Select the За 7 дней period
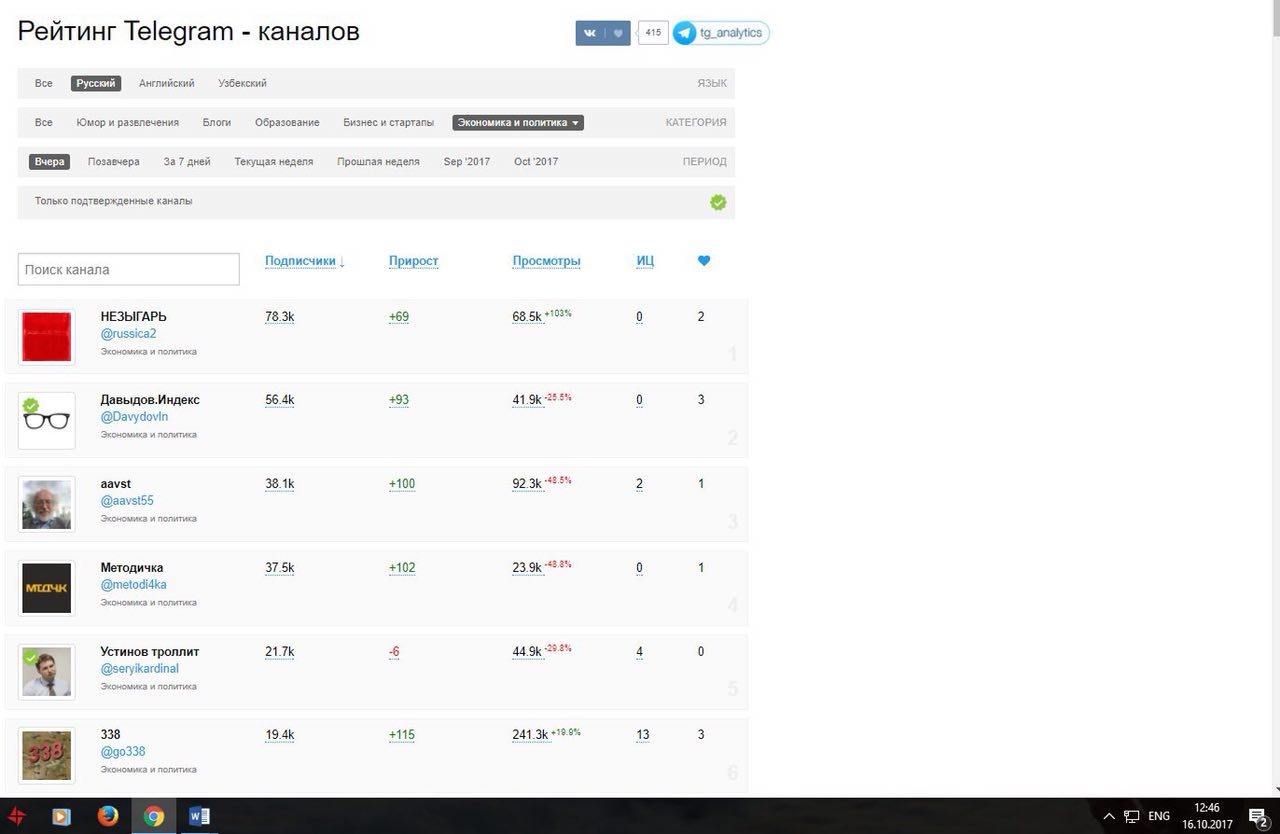This screenshot has height=834, width=1280. 187,161
